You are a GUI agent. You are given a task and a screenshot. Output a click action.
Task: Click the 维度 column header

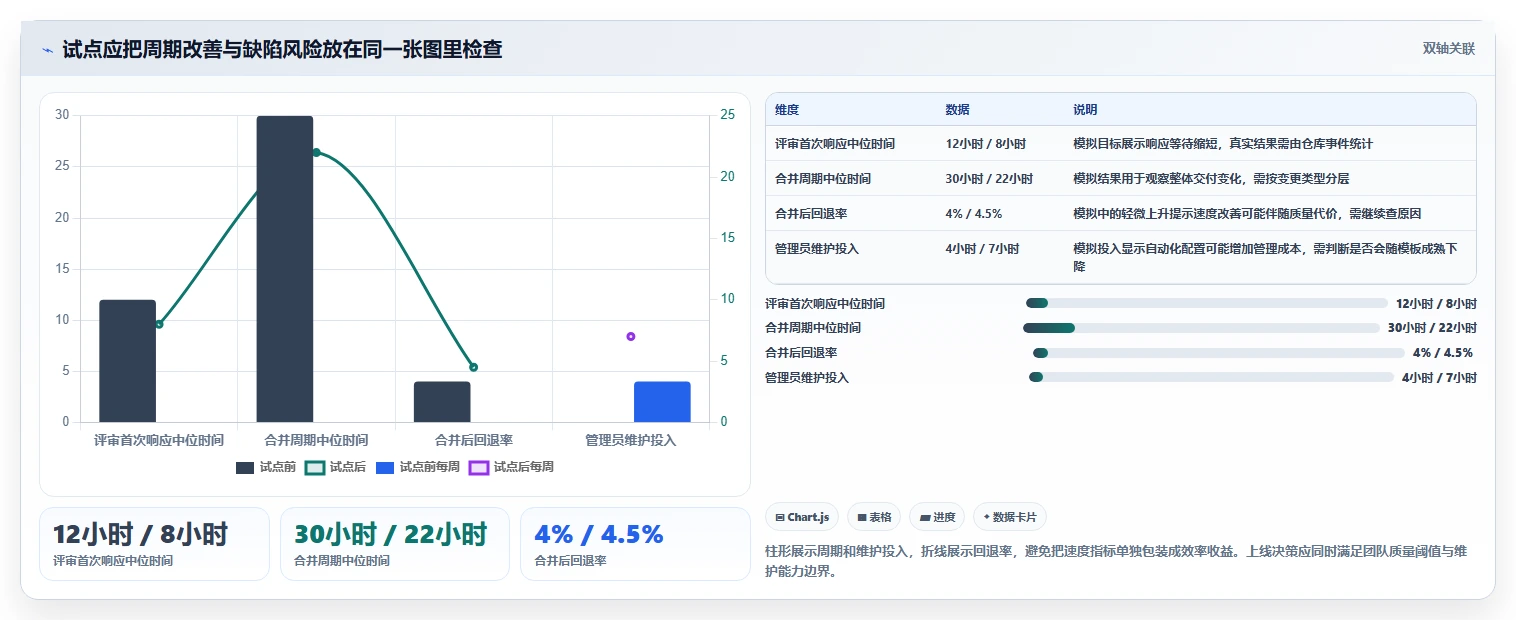click(787, 110)
